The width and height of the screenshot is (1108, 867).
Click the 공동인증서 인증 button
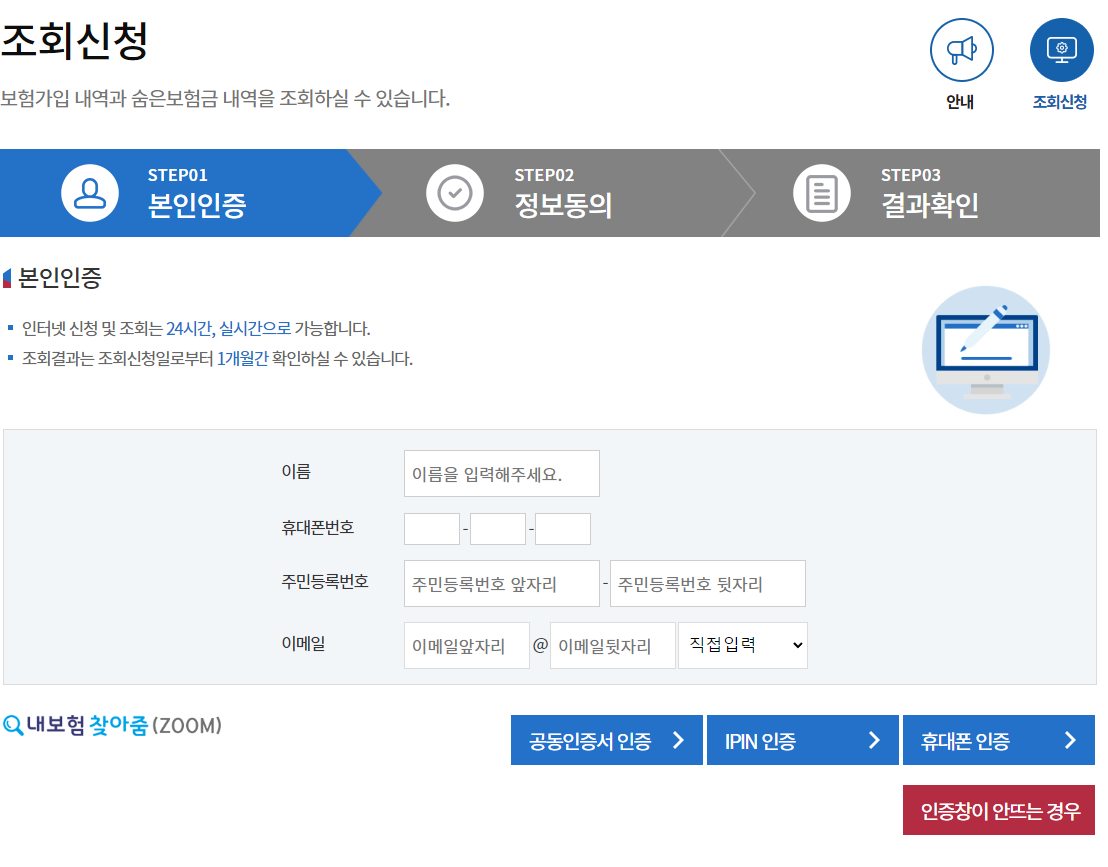pos(606,740)
